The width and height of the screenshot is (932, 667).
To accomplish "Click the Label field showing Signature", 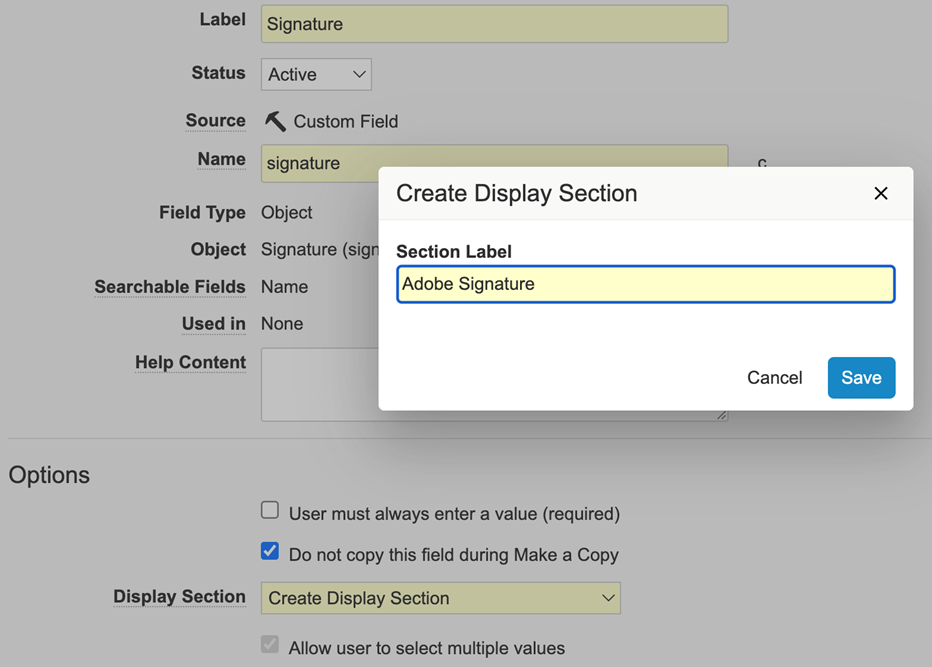I will click(x=493, y=23).
